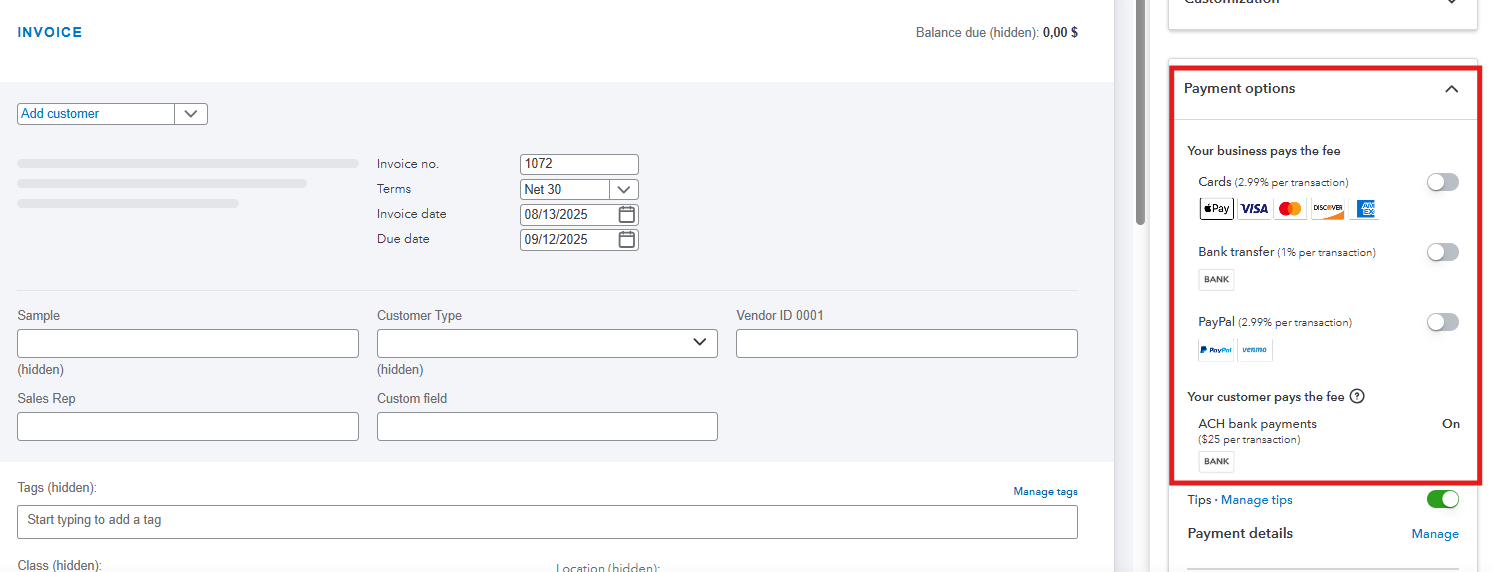Click the page vertical scrollbar
Image resolution: width=1492 pixels, height=572 pixels.
coord(1140,112)
